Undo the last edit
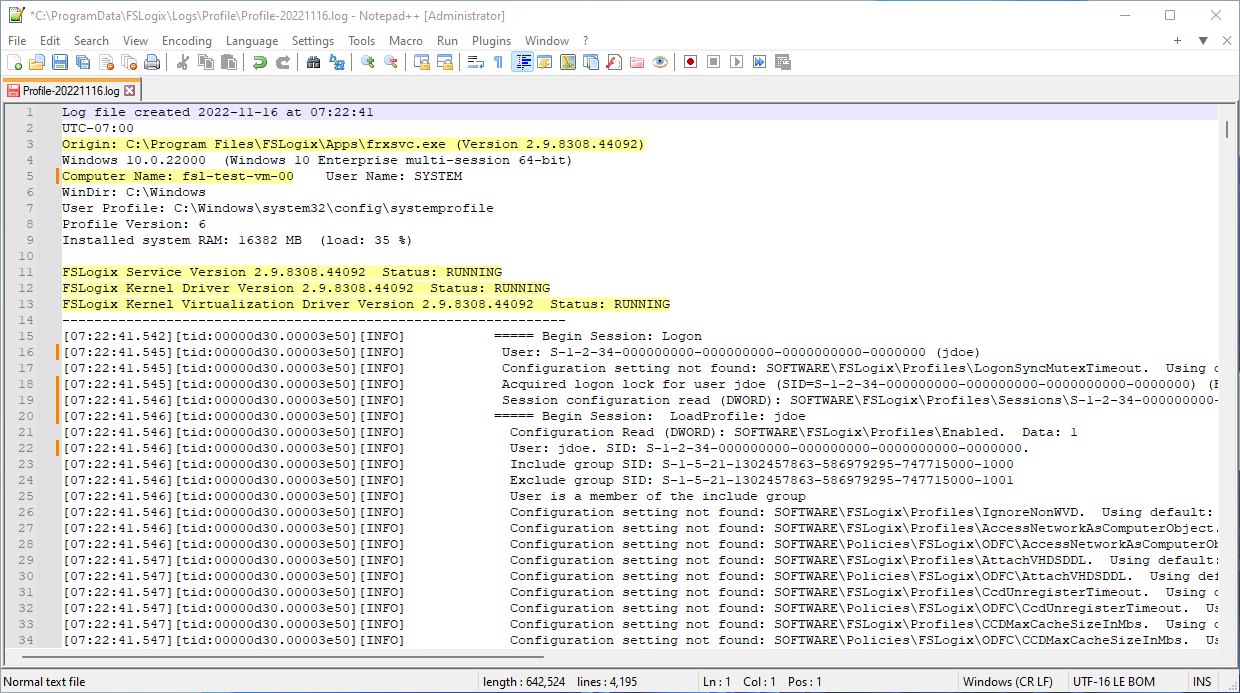 click(260, 62)
